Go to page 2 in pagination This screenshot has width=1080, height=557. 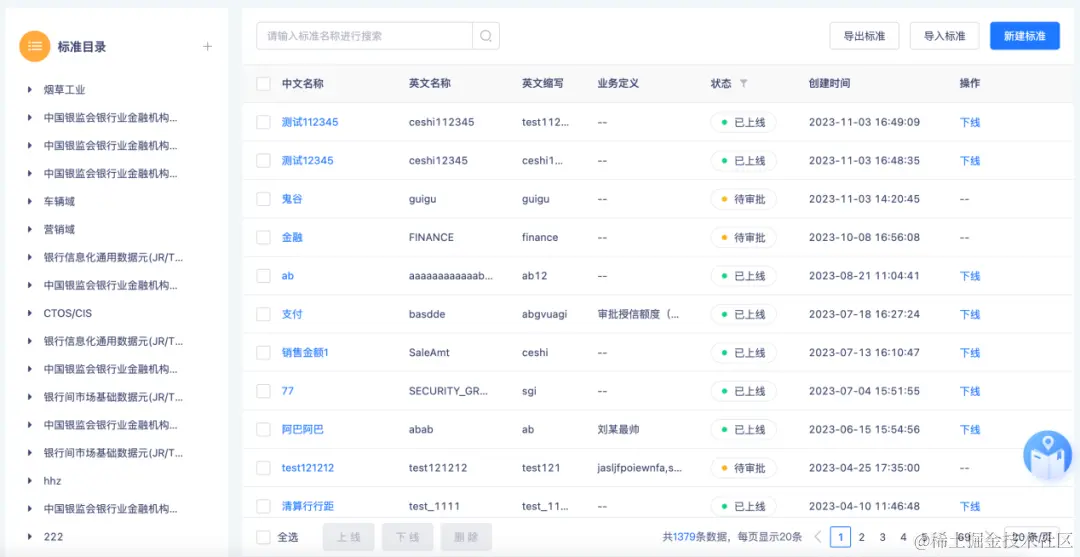pyautogui.click(x=861, y=537)
